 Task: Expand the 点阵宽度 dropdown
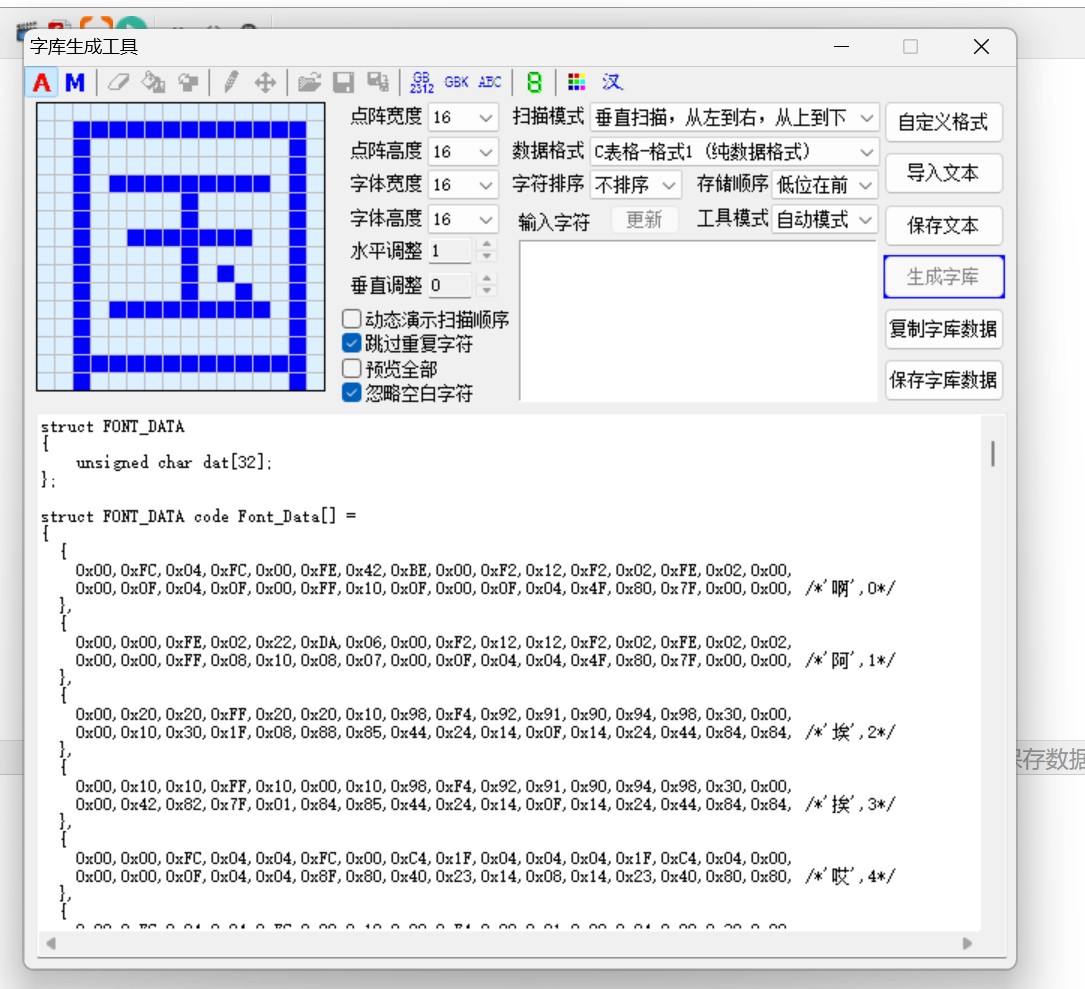(x=464, y=118)
